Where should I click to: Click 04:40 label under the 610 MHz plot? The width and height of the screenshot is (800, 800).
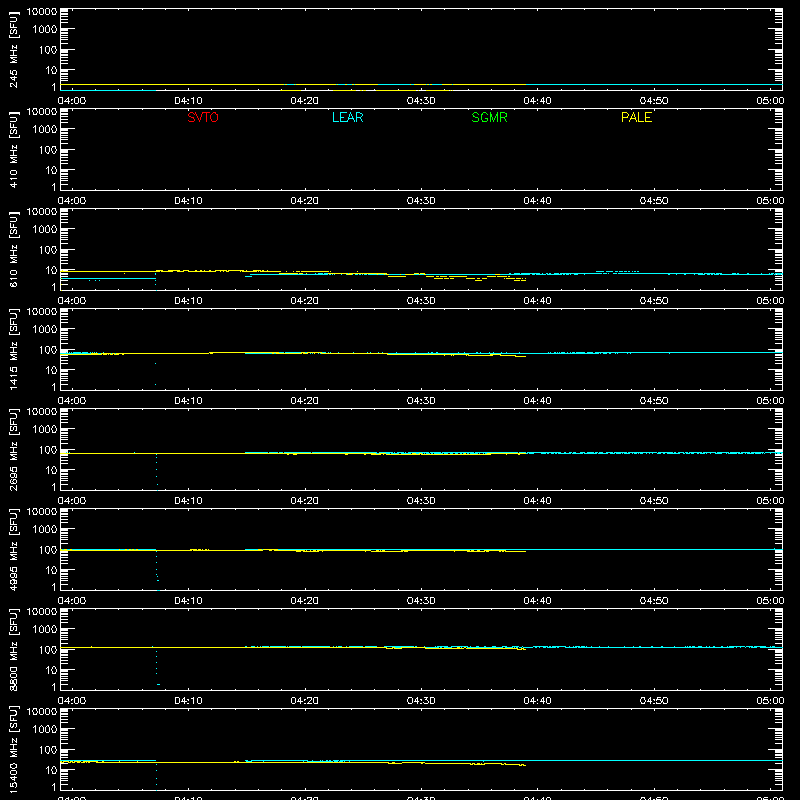537,301
